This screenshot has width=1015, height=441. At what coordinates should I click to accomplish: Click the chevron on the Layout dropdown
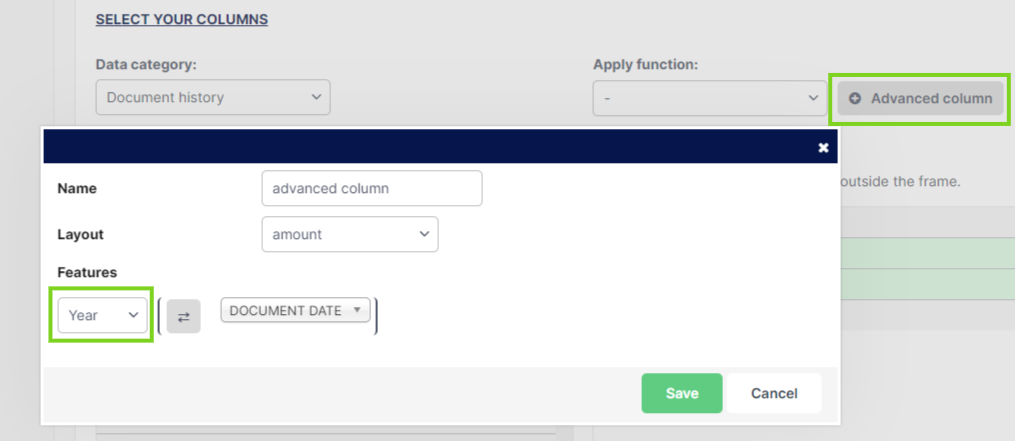[x=424, y=234]
